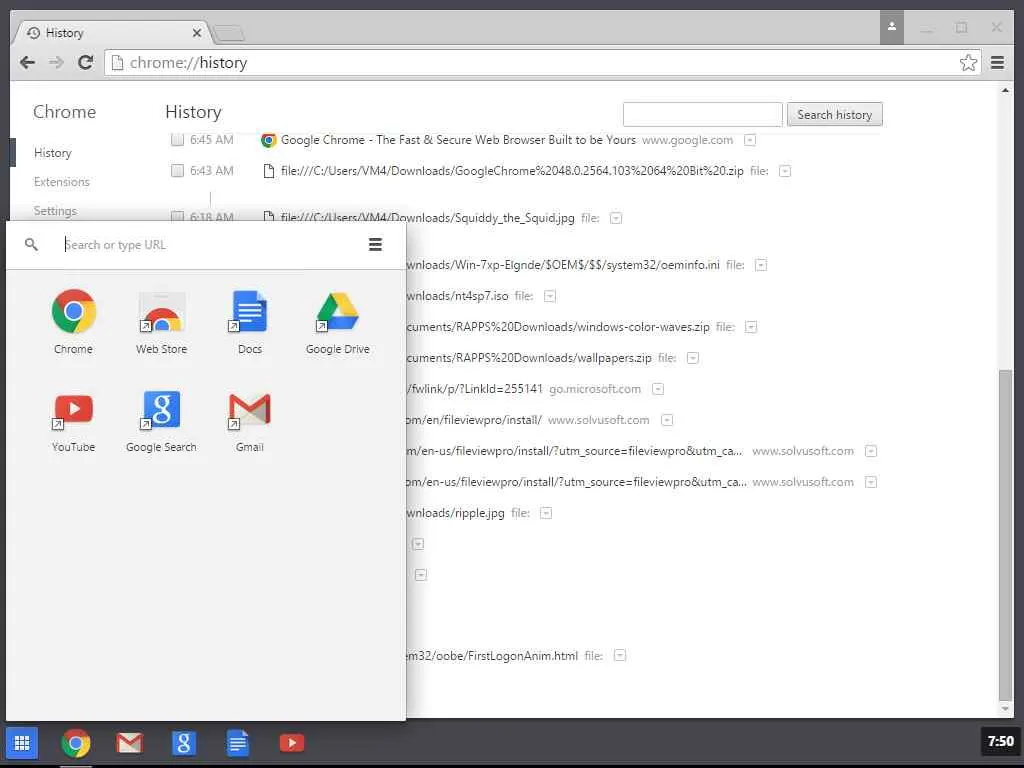Open dropdown for Squiddy_the_Squid.jpg entry

click(x=616, y=218)
